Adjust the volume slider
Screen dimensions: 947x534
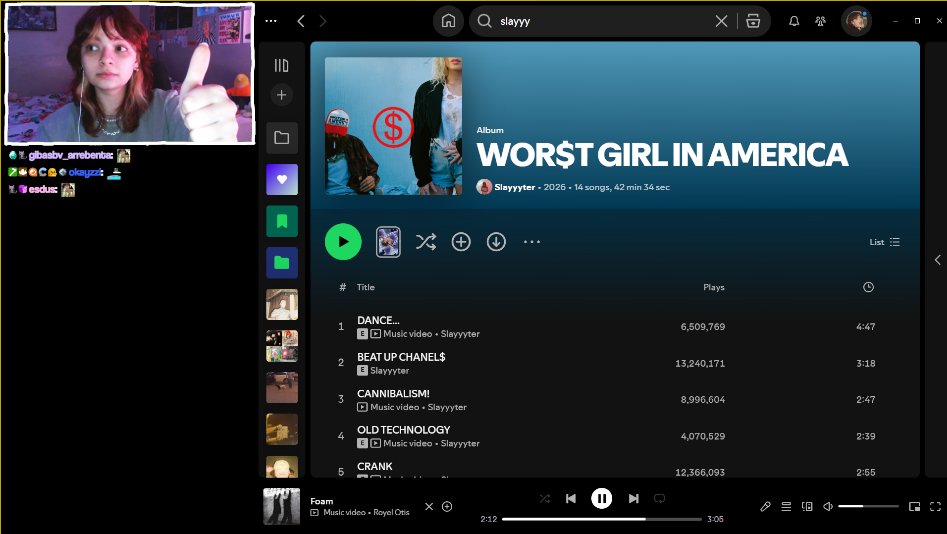[x=868, y=506]
